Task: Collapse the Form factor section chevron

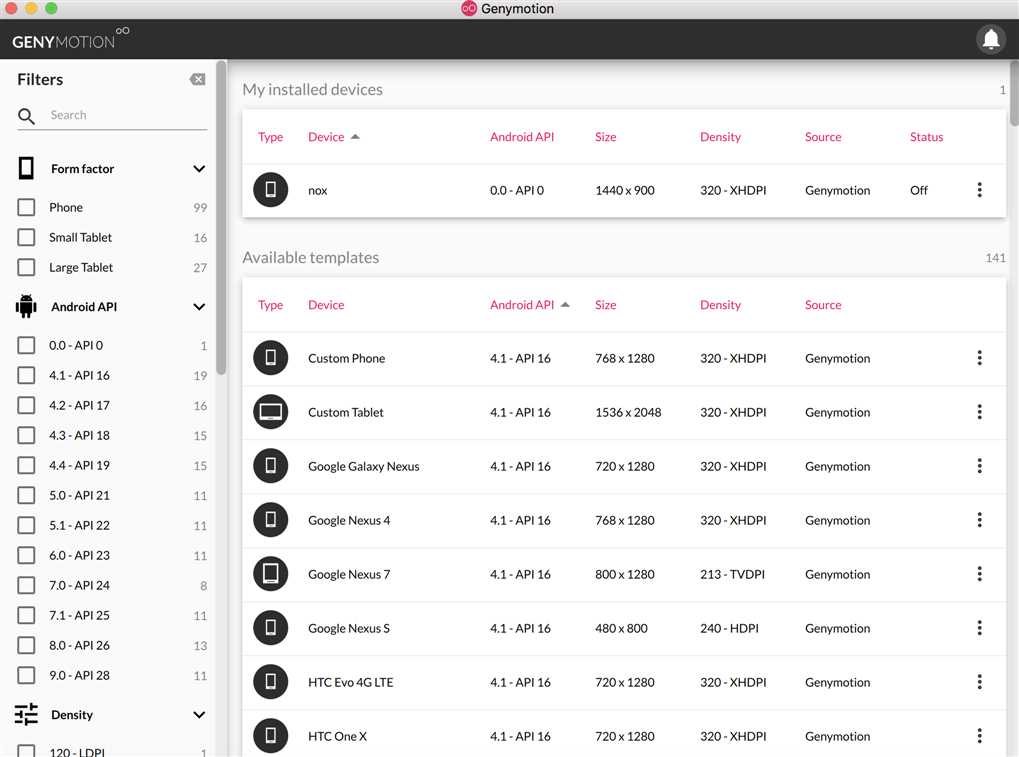Action: (199, 169)
